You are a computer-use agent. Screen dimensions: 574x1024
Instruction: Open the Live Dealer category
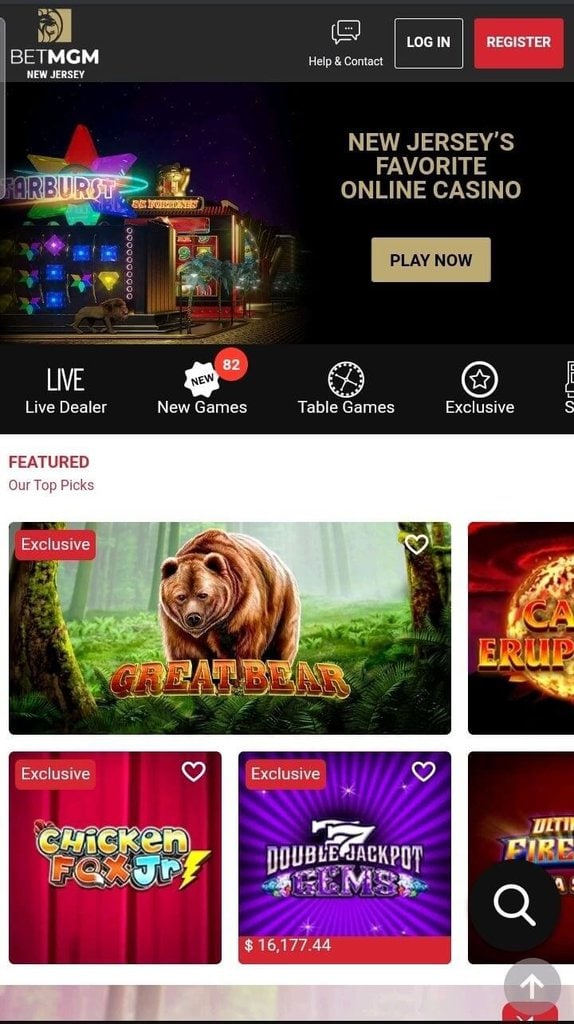[x=66, y=390]
